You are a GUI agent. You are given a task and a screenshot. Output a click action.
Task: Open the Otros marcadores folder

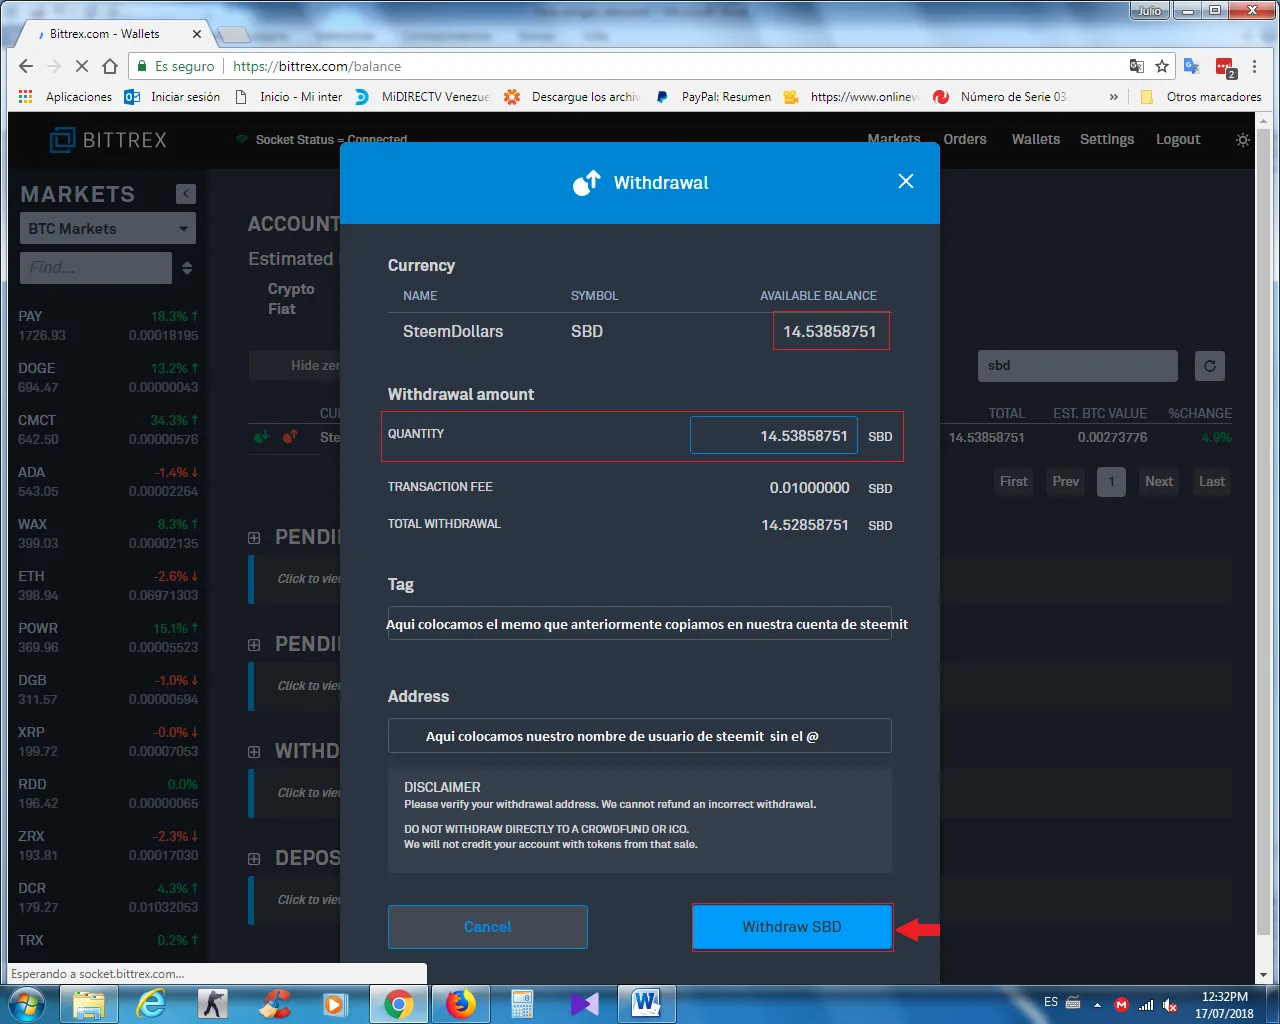click(x=1201, y=97)
